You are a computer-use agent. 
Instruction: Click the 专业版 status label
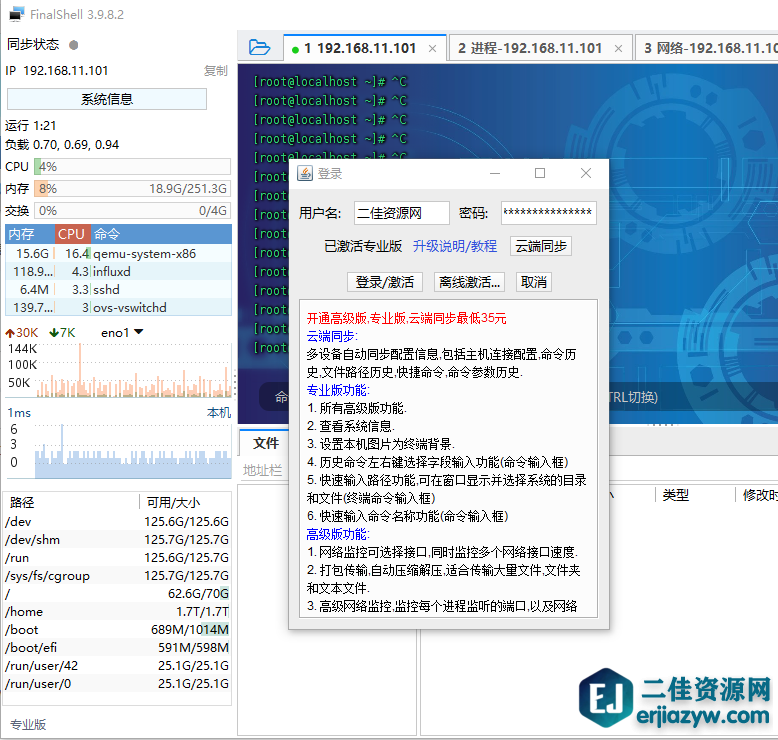point(28,725)
